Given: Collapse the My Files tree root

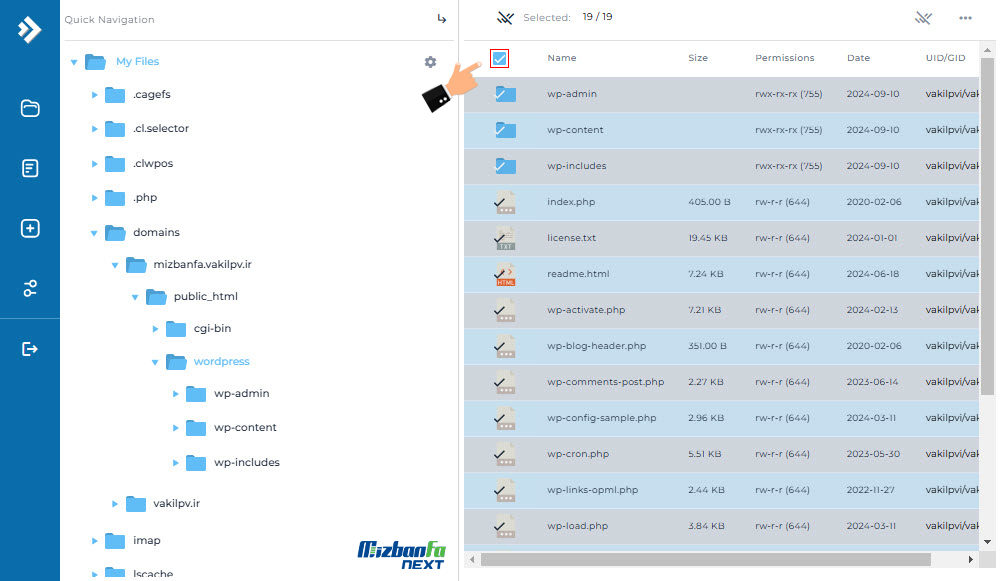Looking at the screenshot, I should point(74,62).
